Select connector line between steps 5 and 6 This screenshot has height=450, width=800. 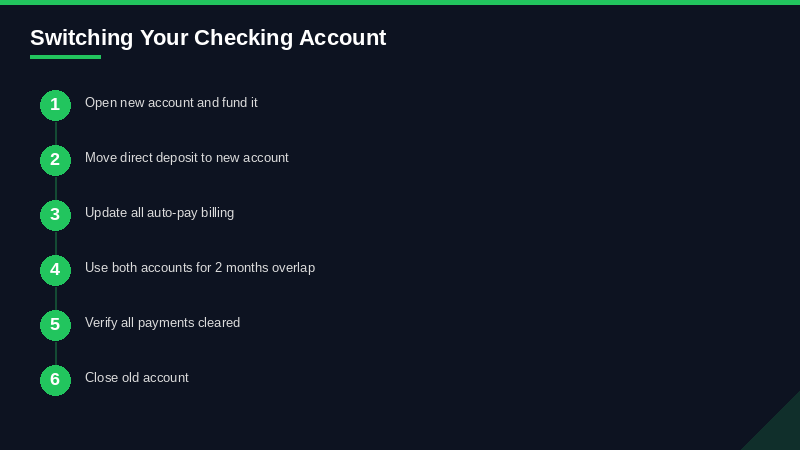pyautogui.click(x=56, y=353)
